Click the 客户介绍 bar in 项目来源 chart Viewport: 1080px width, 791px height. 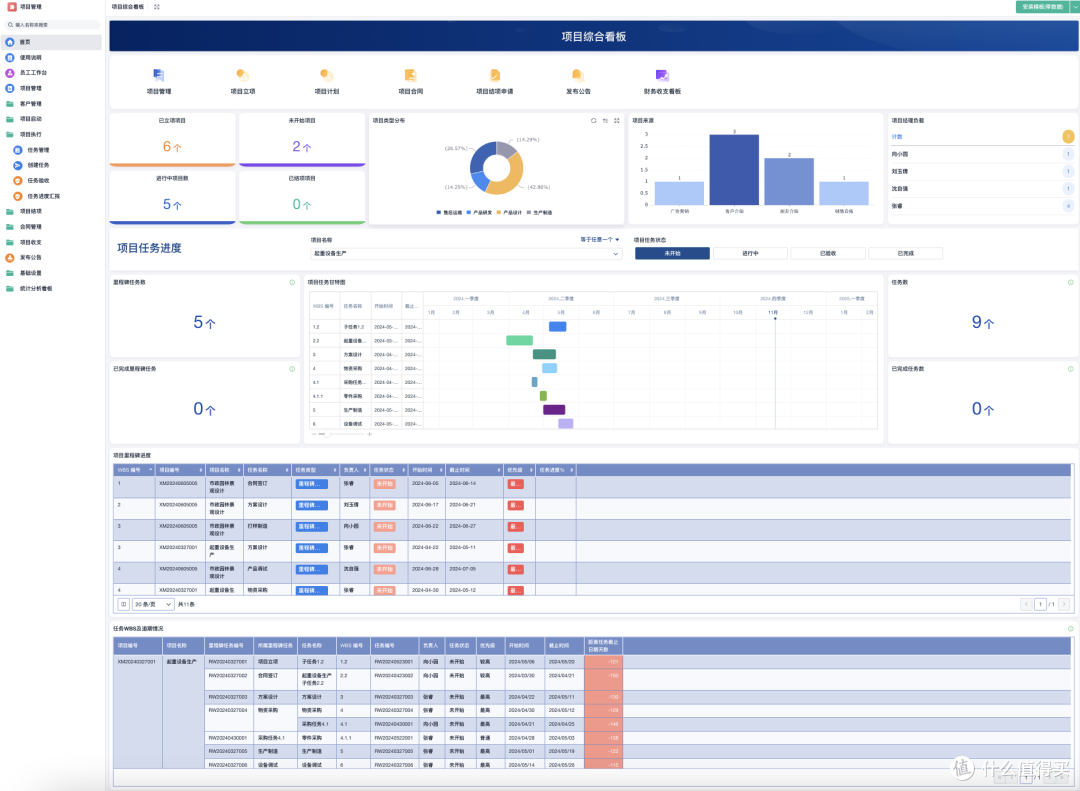[x=734, y=170]
